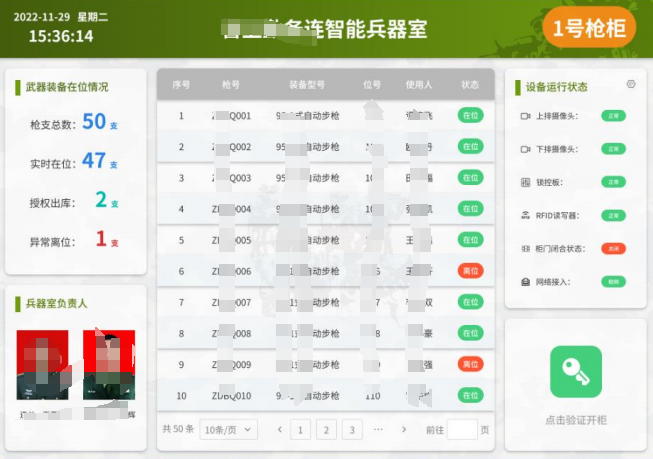Click the 15:36:14 clock display
The height and width of the screenshot is (459, 653).
coord(61,36)
